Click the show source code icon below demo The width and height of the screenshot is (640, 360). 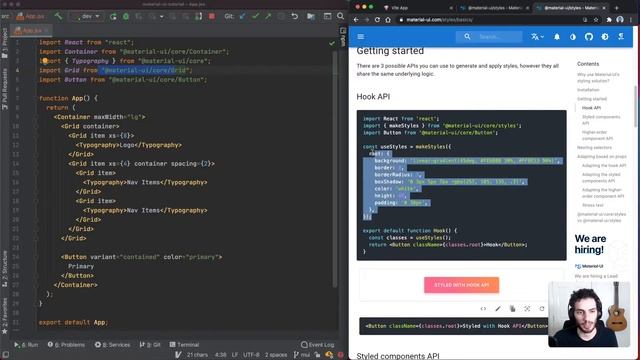(x=483, y=309)
